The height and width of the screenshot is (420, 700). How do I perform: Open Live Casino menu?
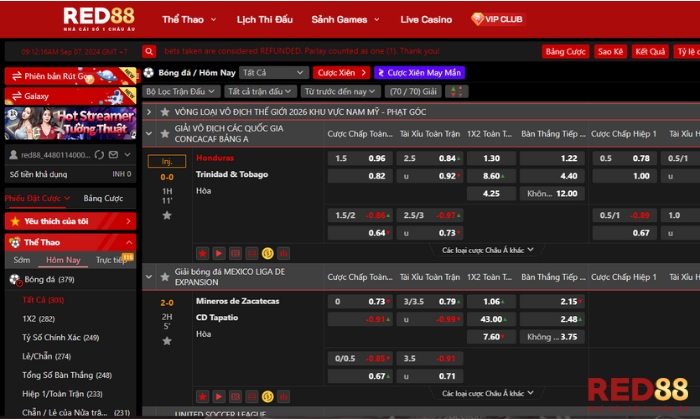coord(426,20)
